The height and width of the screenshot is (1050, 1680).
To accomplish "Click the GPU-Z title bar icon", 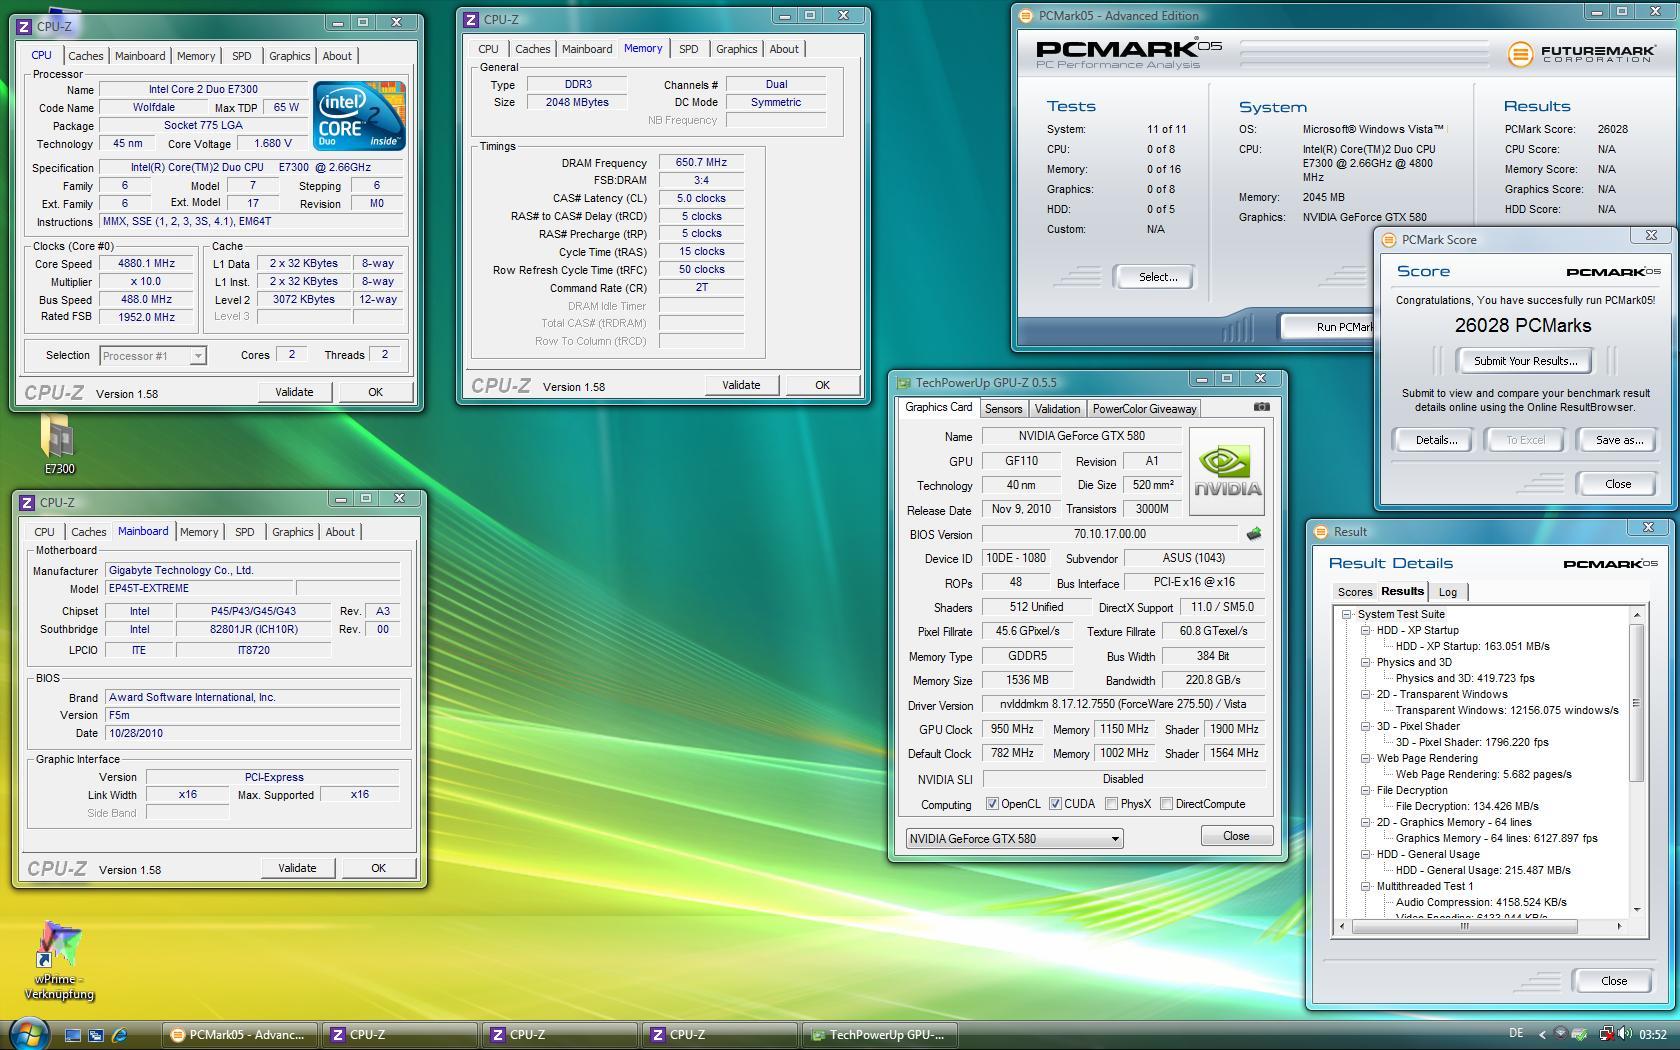I will [x=903, y=382].
